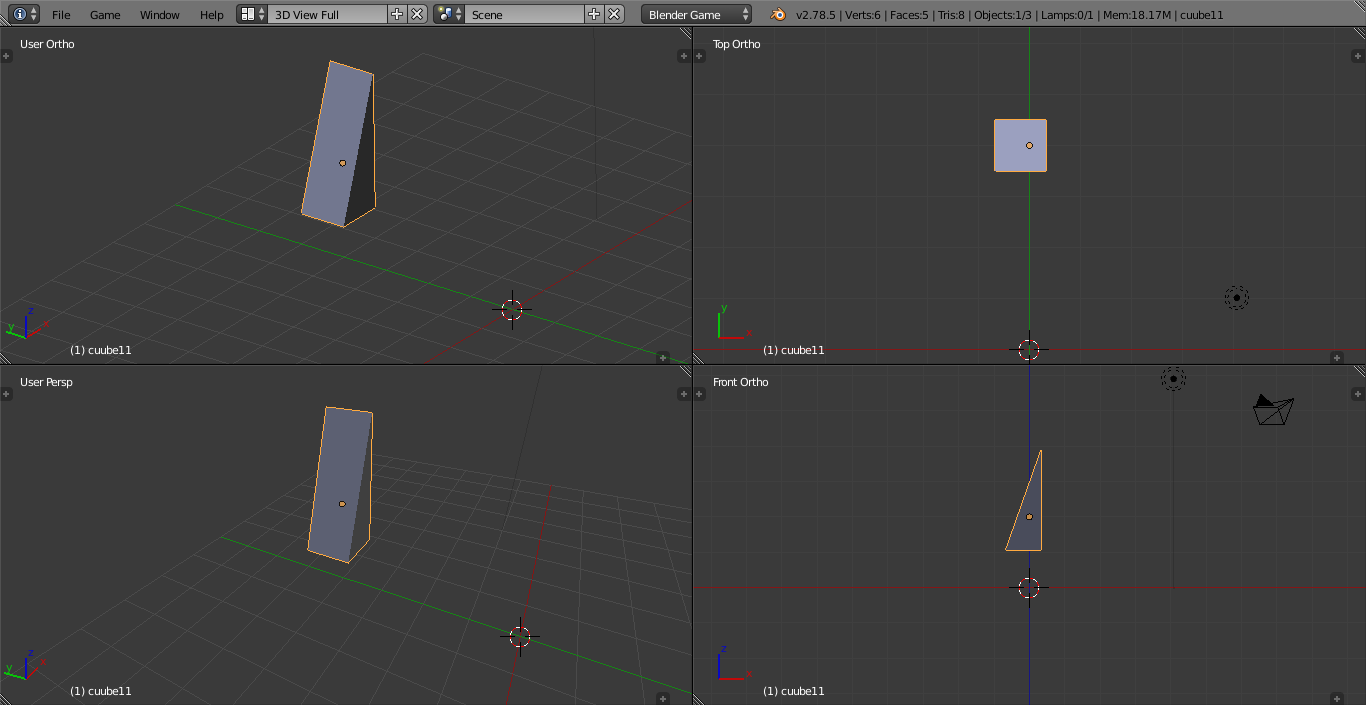Delete the 3D View Full layout
1366x705 pixels.
[x=417, y=15]
